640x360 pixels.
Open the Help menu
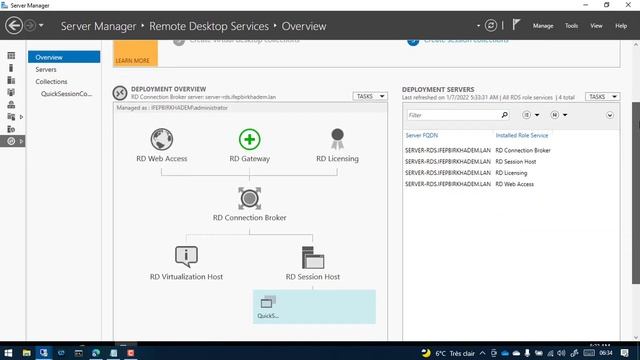click(621, 26)
